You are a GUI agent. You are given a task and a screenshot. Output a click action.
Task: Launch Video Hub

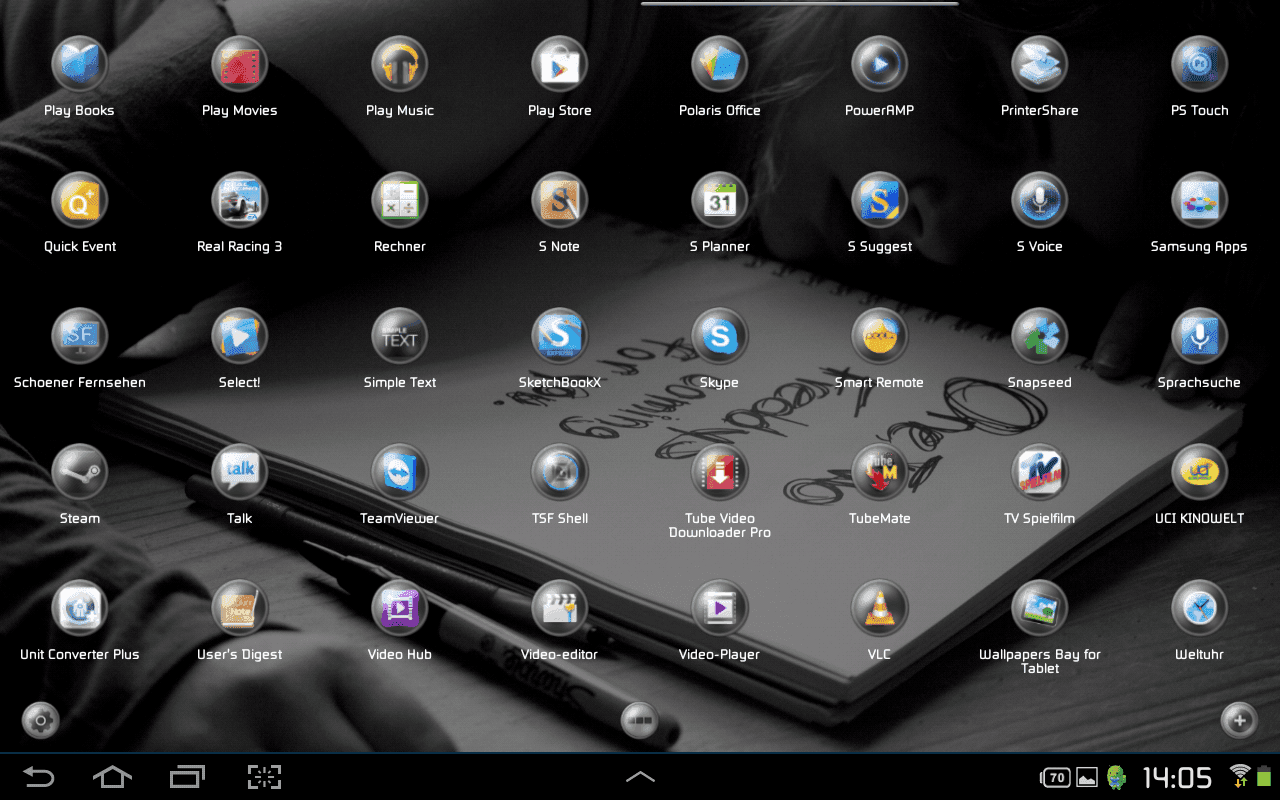pyautogui.click(x=400, y=609)
